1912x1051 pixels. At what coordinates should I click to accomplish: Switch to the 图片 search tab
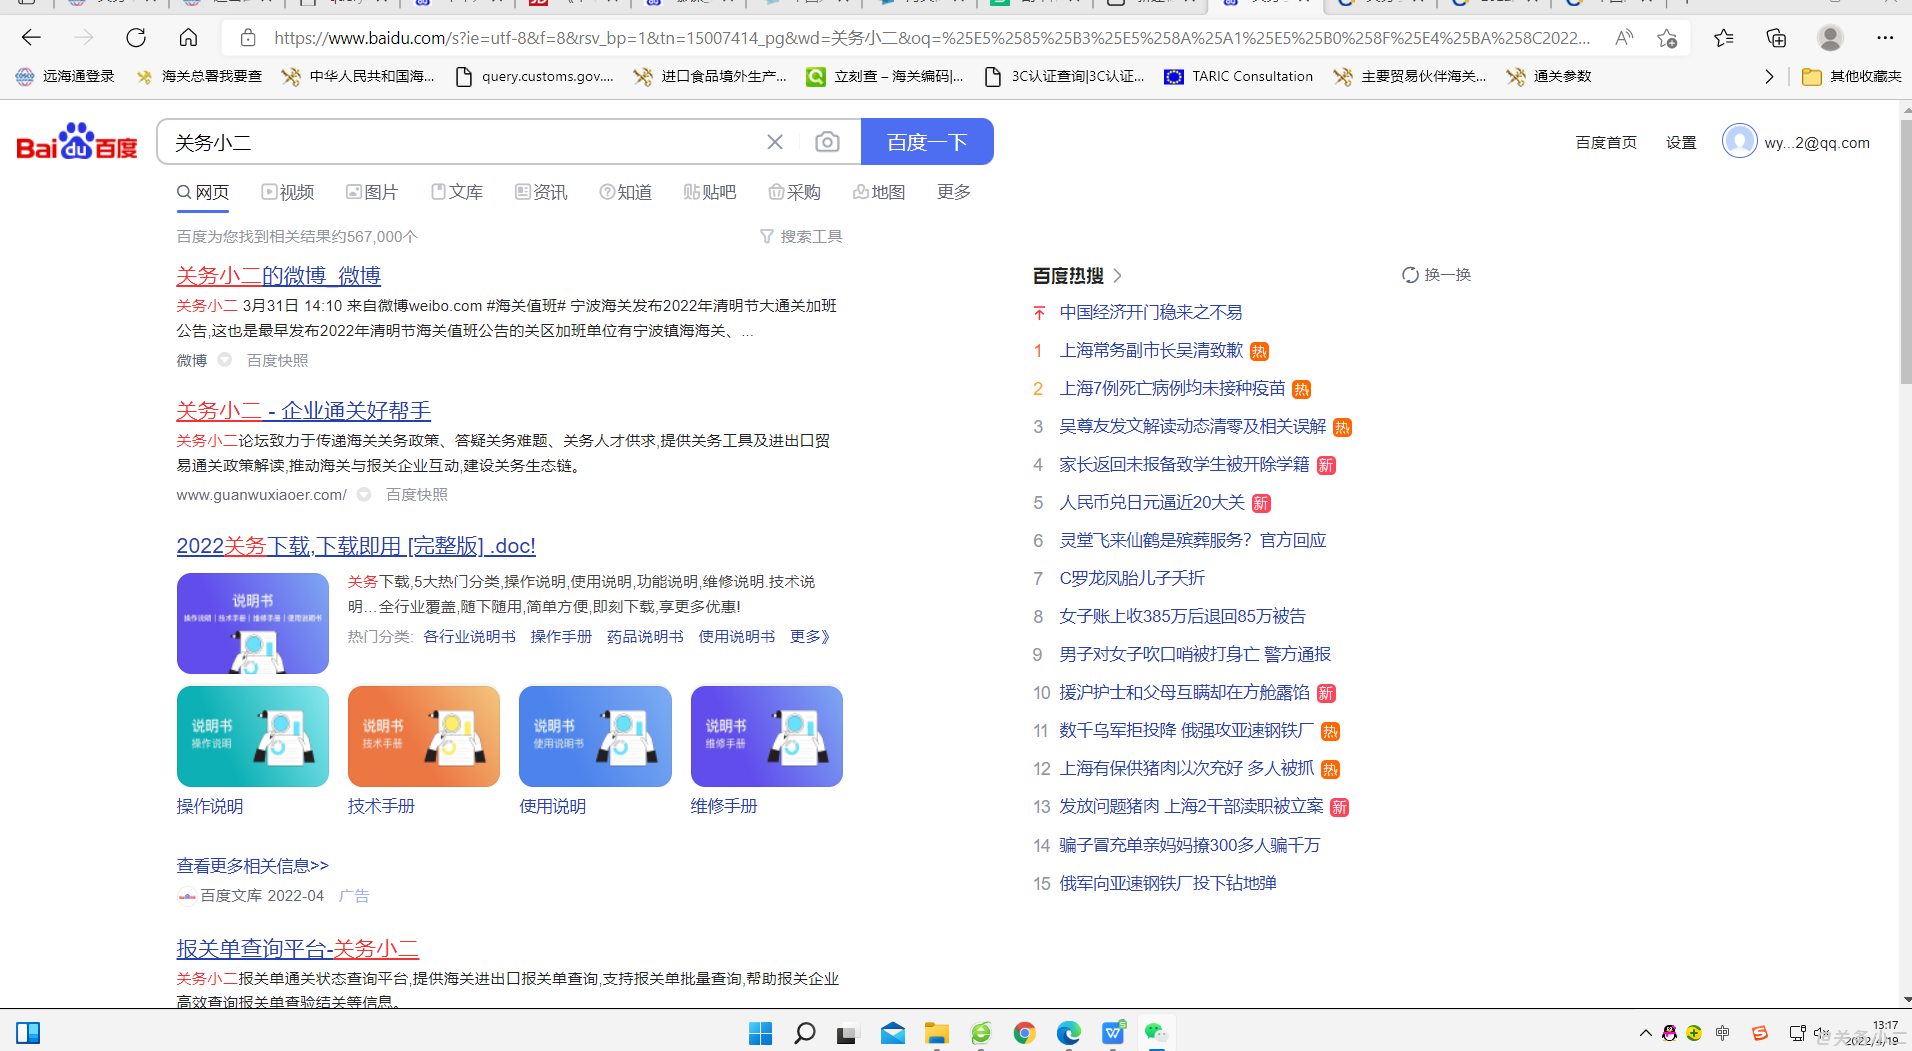[372, 192]
